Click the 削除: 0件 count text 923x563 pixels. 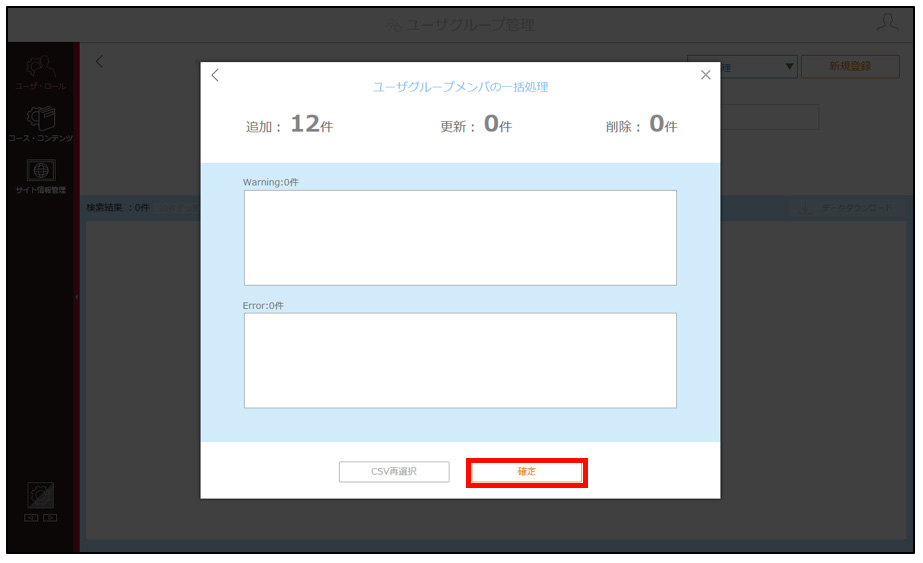641,124
